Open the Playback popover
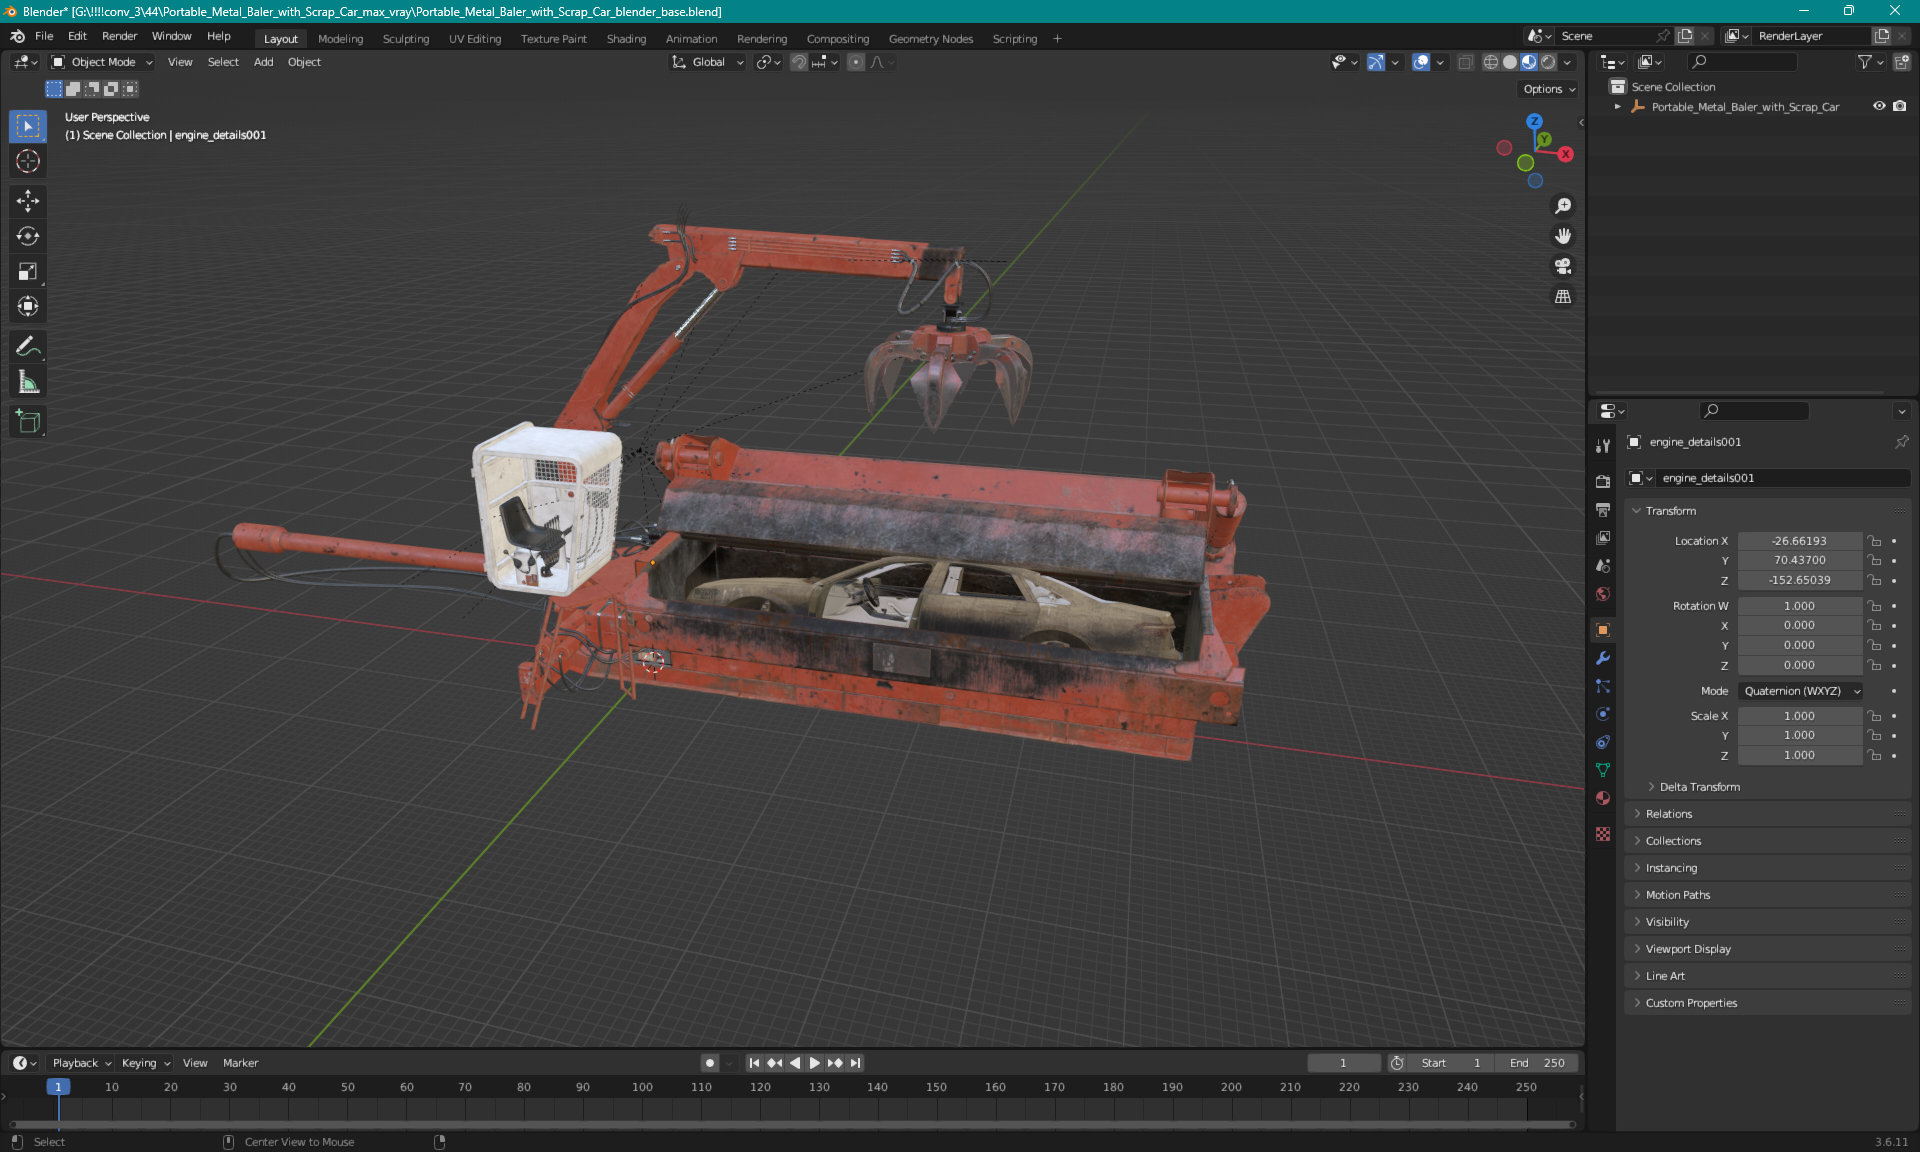The image size is (1920, 1152). point(80,1063)
